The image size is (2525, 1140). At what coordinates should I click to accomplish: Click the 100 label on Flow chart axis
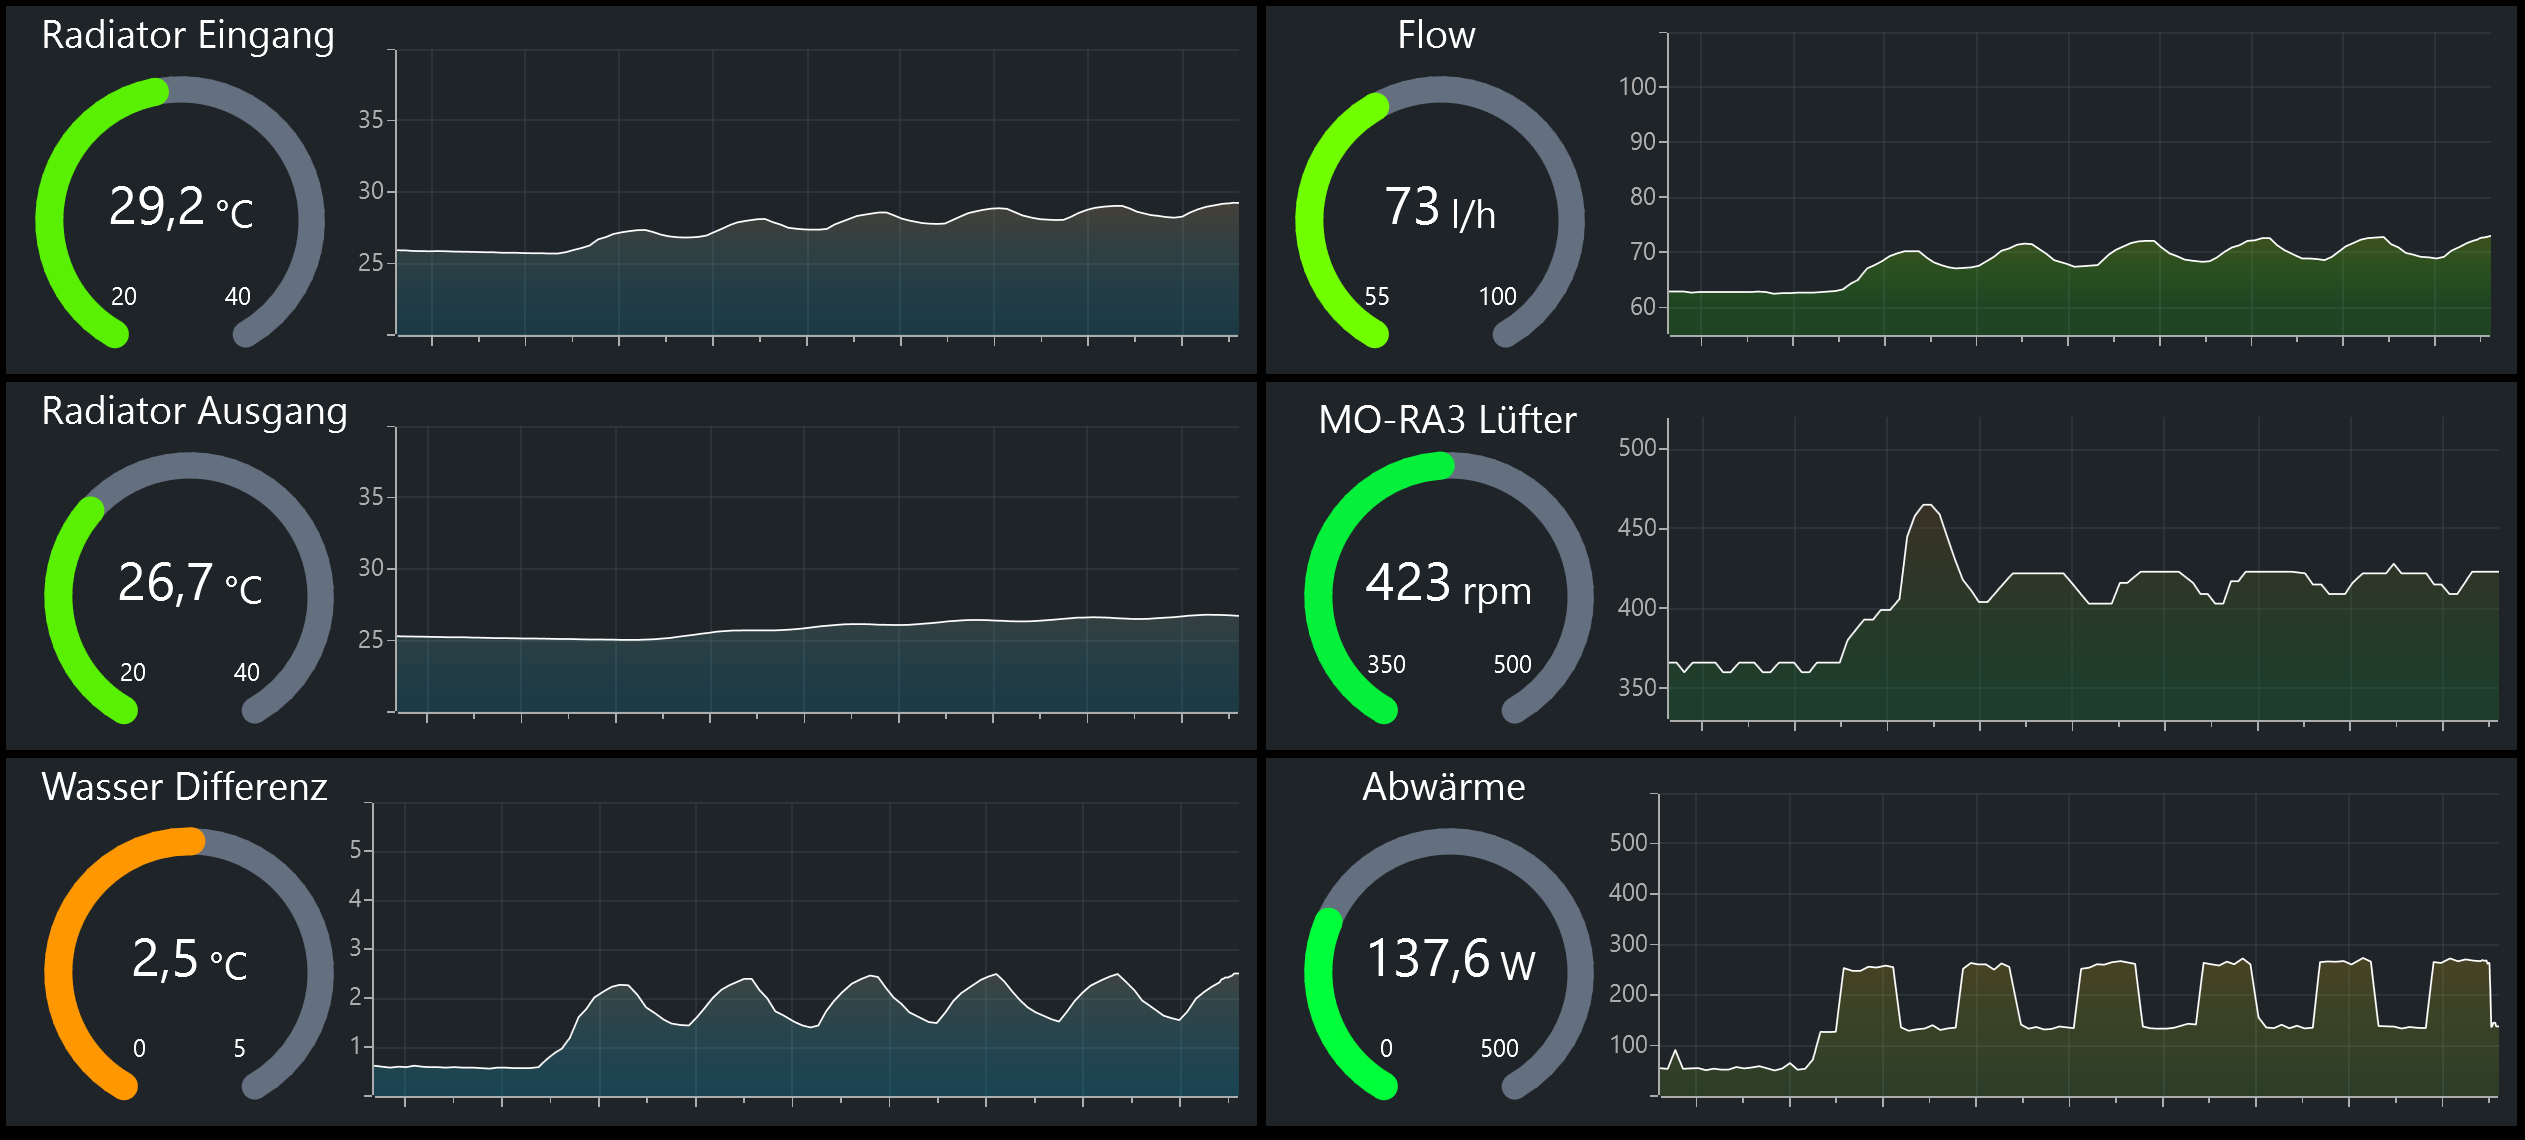pos(1637,87)
